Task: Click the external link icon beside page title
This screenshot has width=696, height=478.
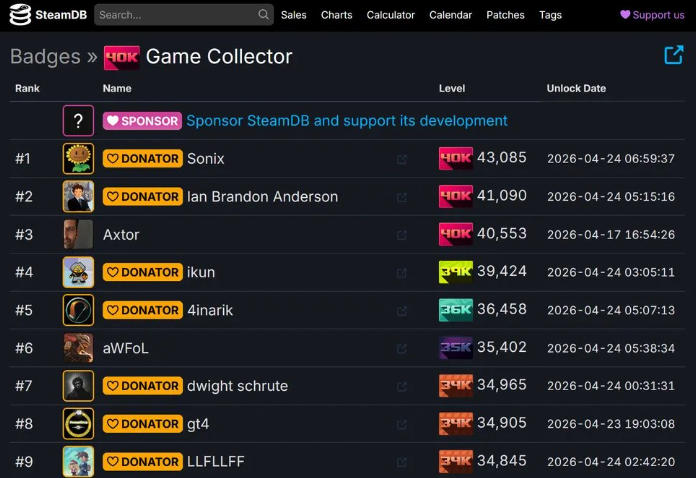Action: point(673,55)
